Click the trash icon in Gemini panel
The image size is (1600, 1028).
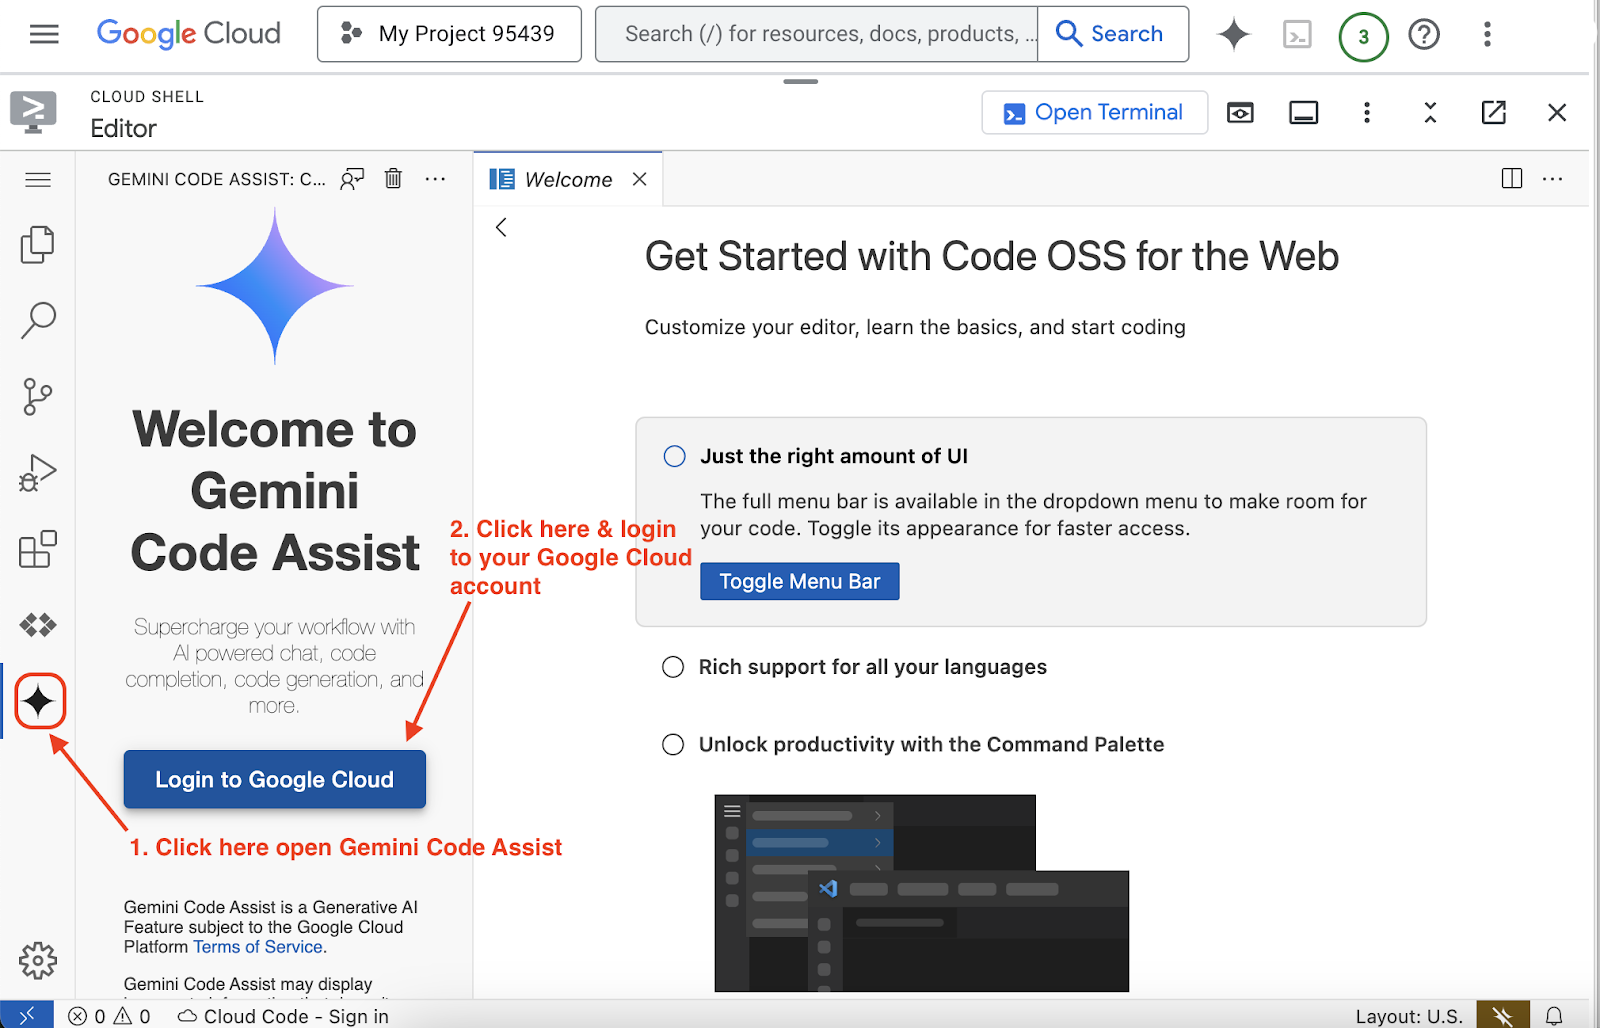point(393,179)
